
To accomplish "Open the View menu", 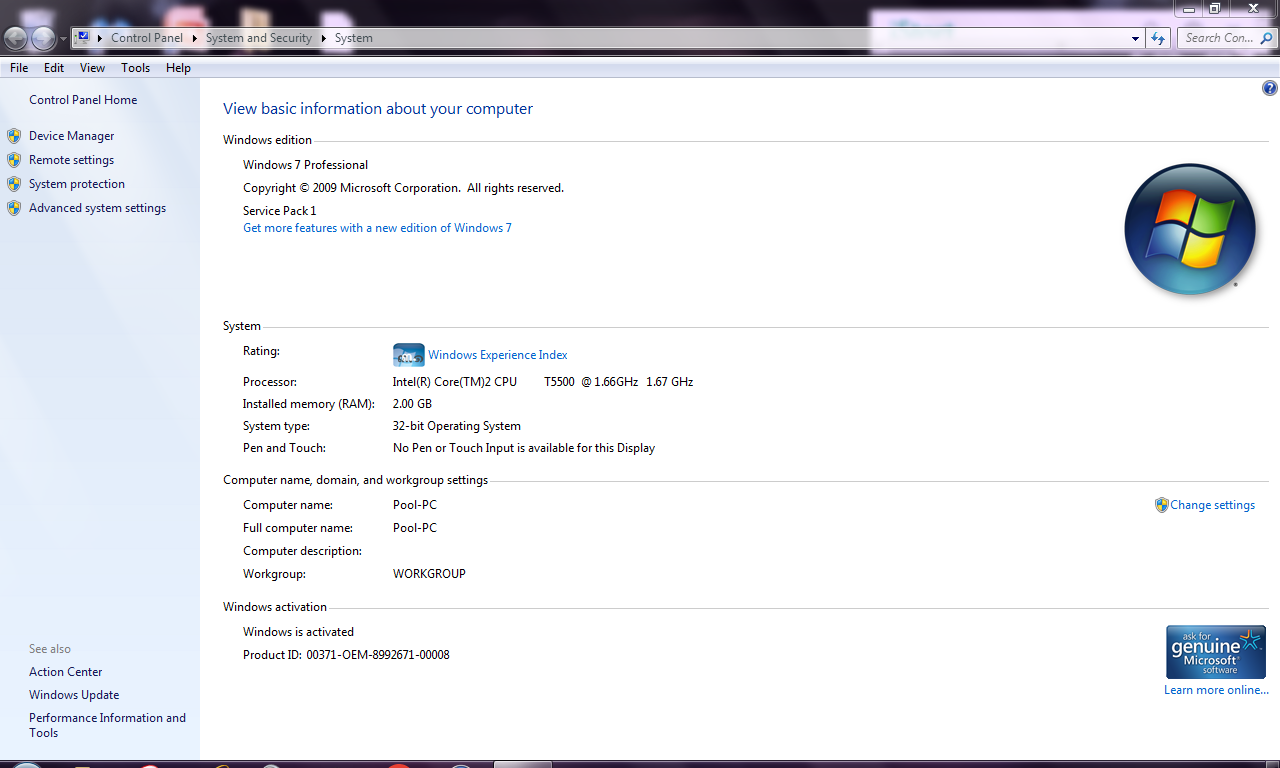I will pos(92,68).
